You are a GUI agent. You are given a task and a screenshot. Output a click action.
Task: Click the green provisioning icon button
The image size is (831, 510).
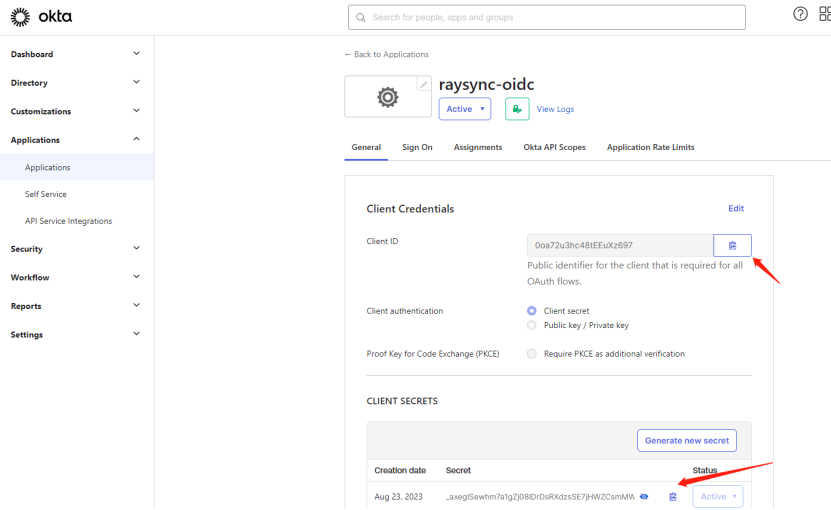[x=517, y=109]
